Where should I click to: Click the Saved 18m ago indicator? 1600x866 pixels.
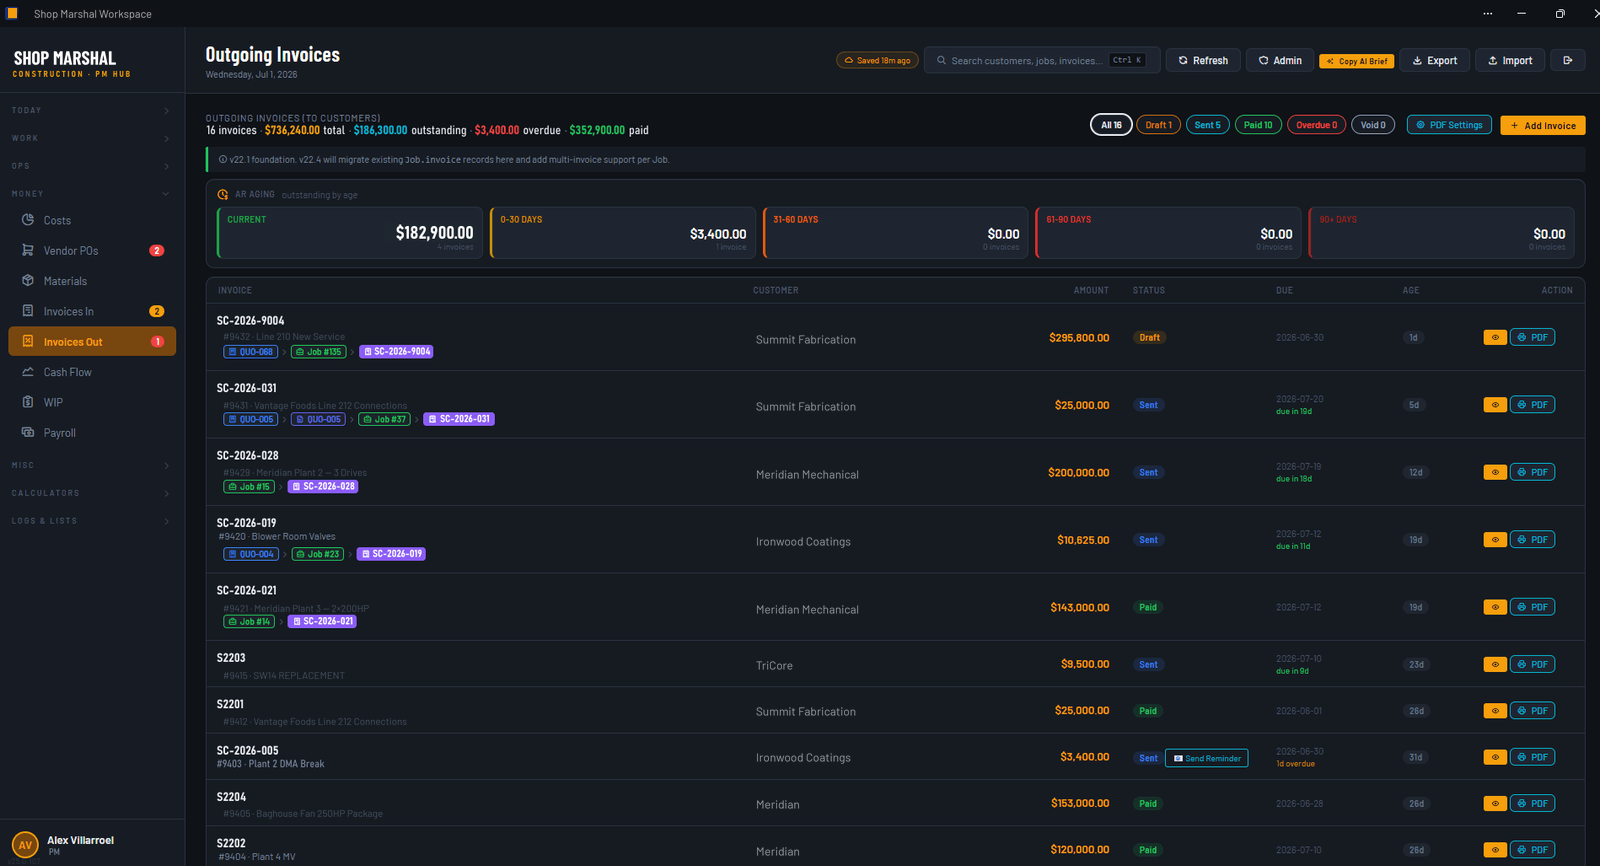tap(877, 60)
